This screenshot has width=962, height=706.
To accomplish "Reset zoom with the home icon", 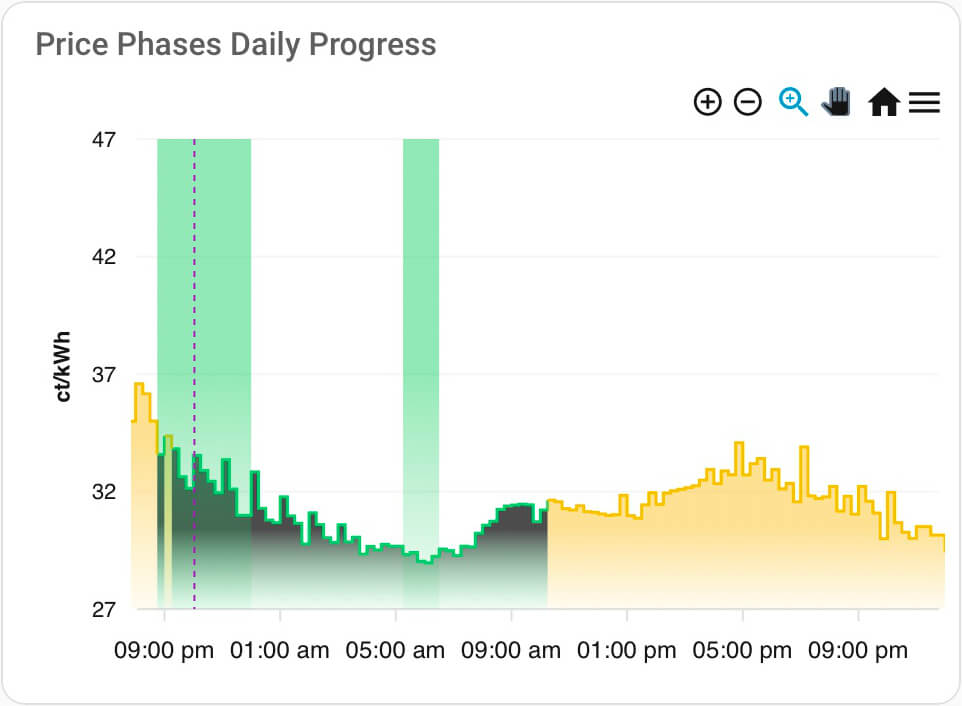I will tap(884, 102).
